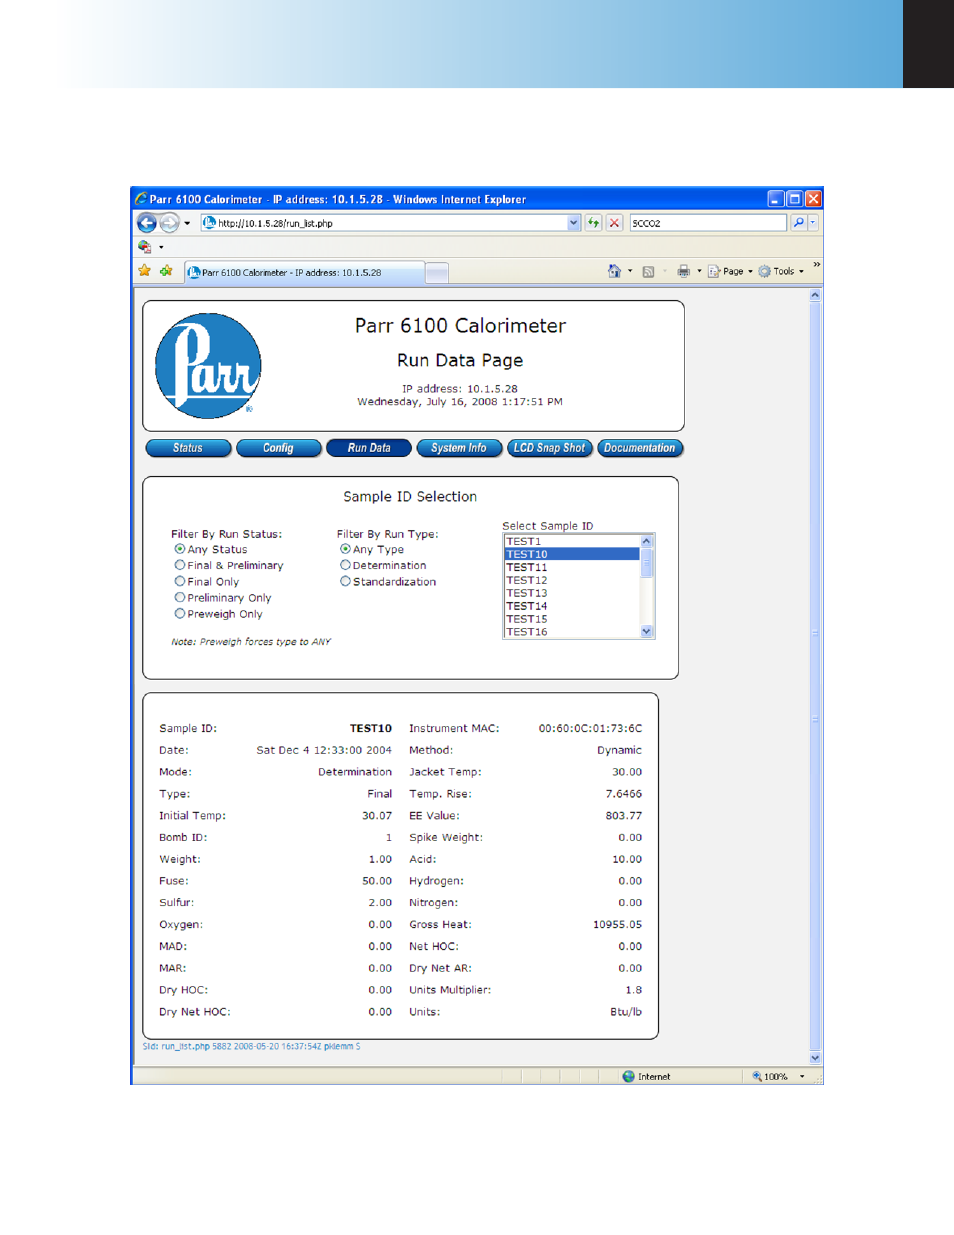The width and height of the screenshot is (954, 1235).
Task: Expand the Home button dropdown arrow
Action: click(630, 271)
